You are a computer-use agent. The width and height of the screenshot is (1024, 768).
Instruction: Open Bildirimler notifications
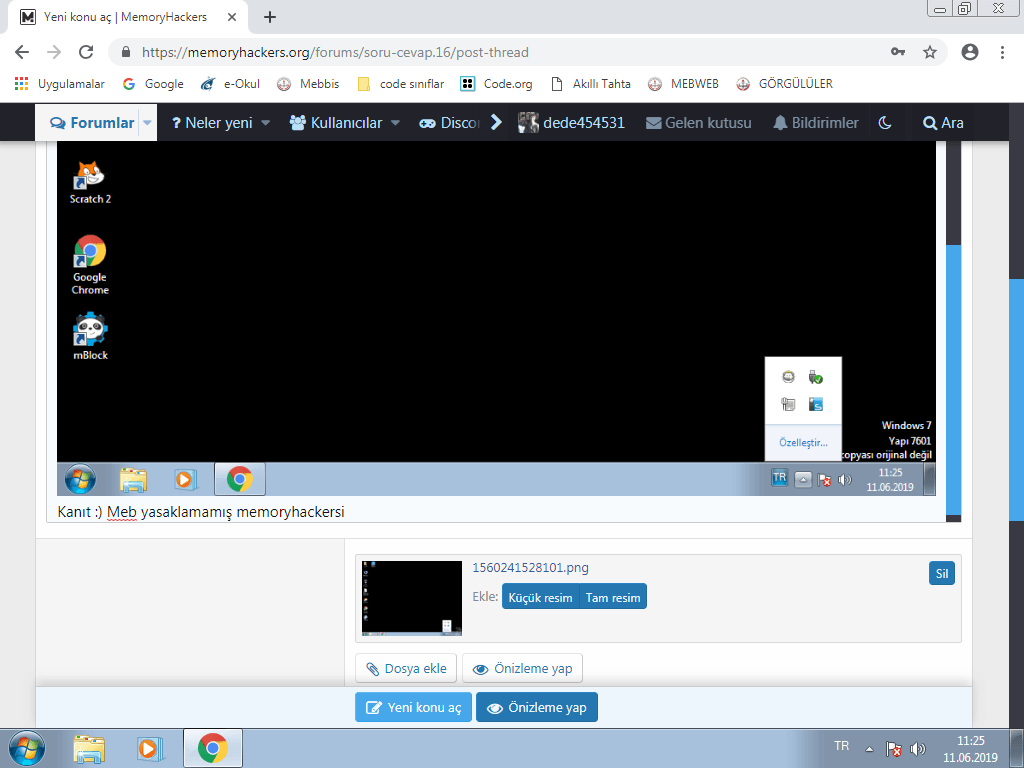[816, 123]
